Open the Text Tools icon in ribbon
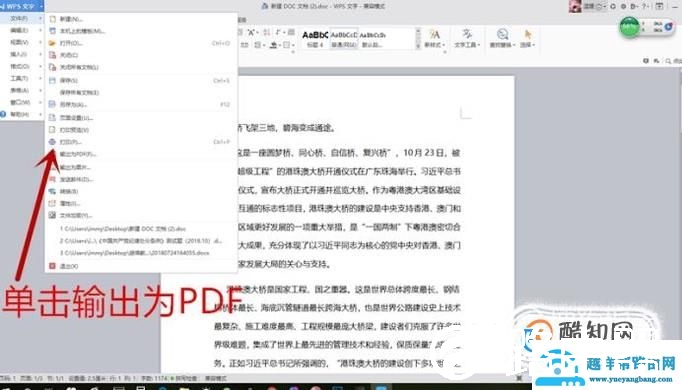Screen dimensions: 682x390 coord(467,34)
